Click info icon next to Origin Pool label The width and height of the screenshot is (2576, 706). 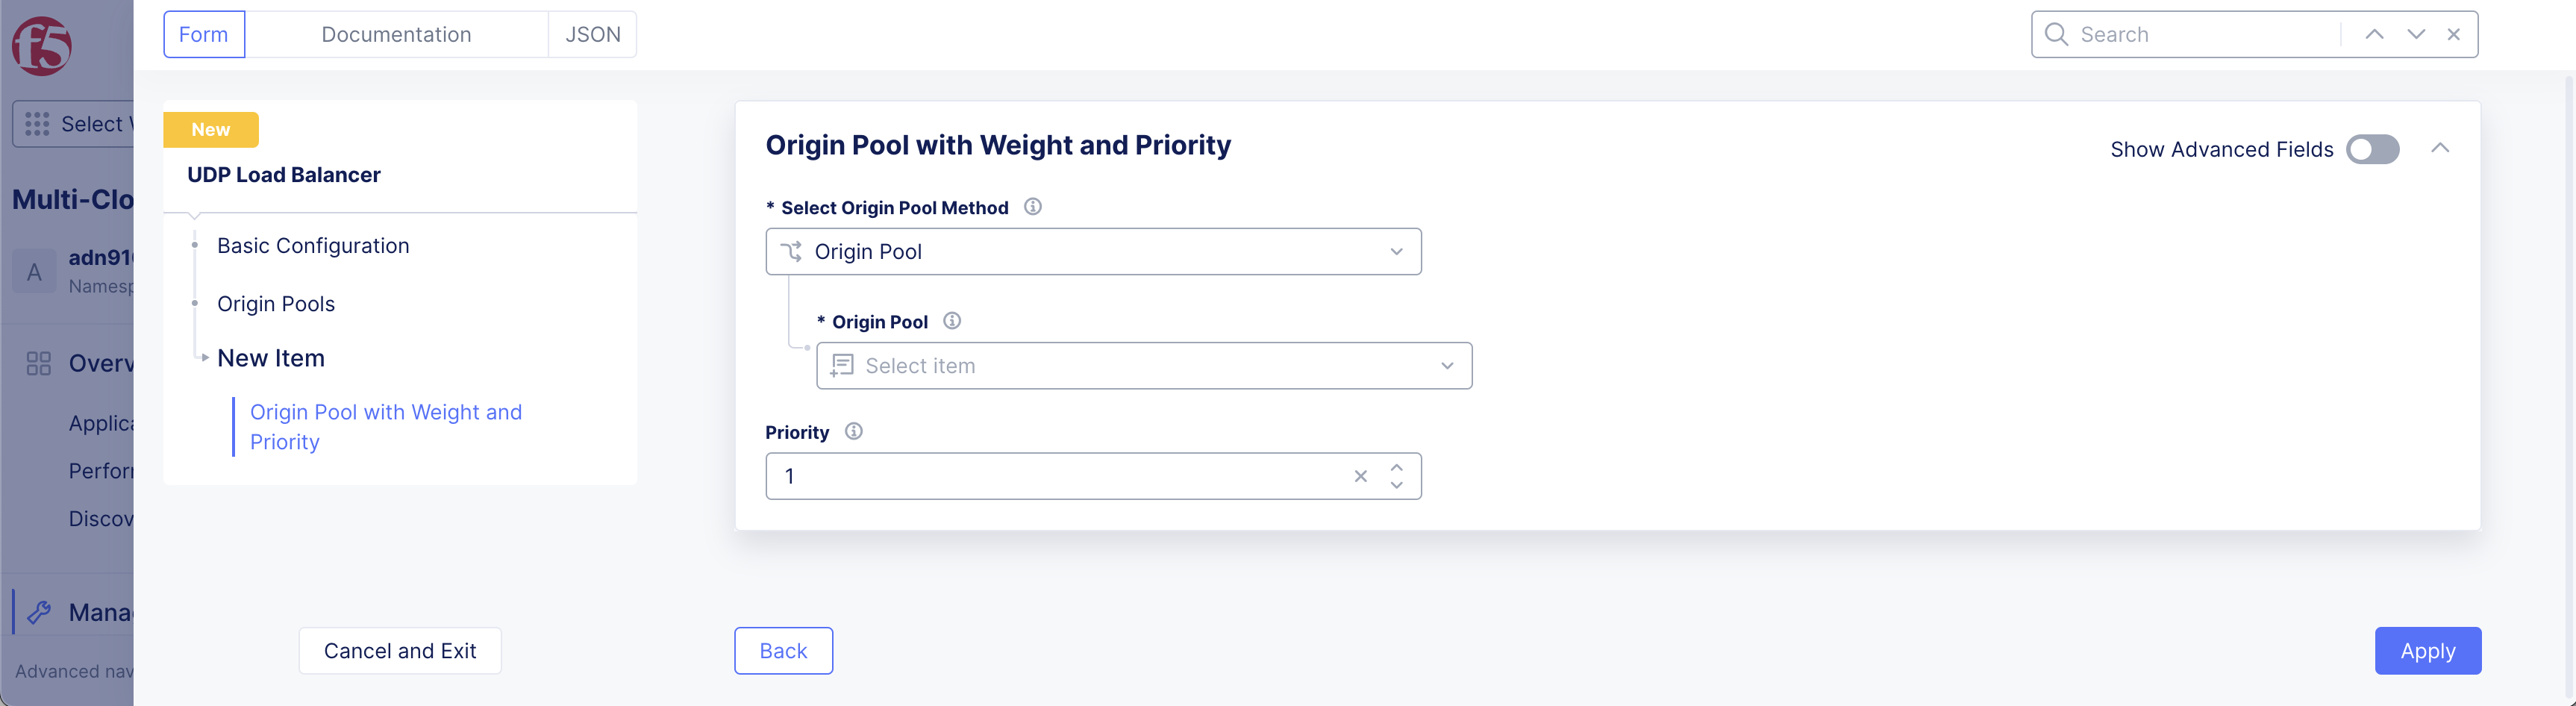(952, 321)
